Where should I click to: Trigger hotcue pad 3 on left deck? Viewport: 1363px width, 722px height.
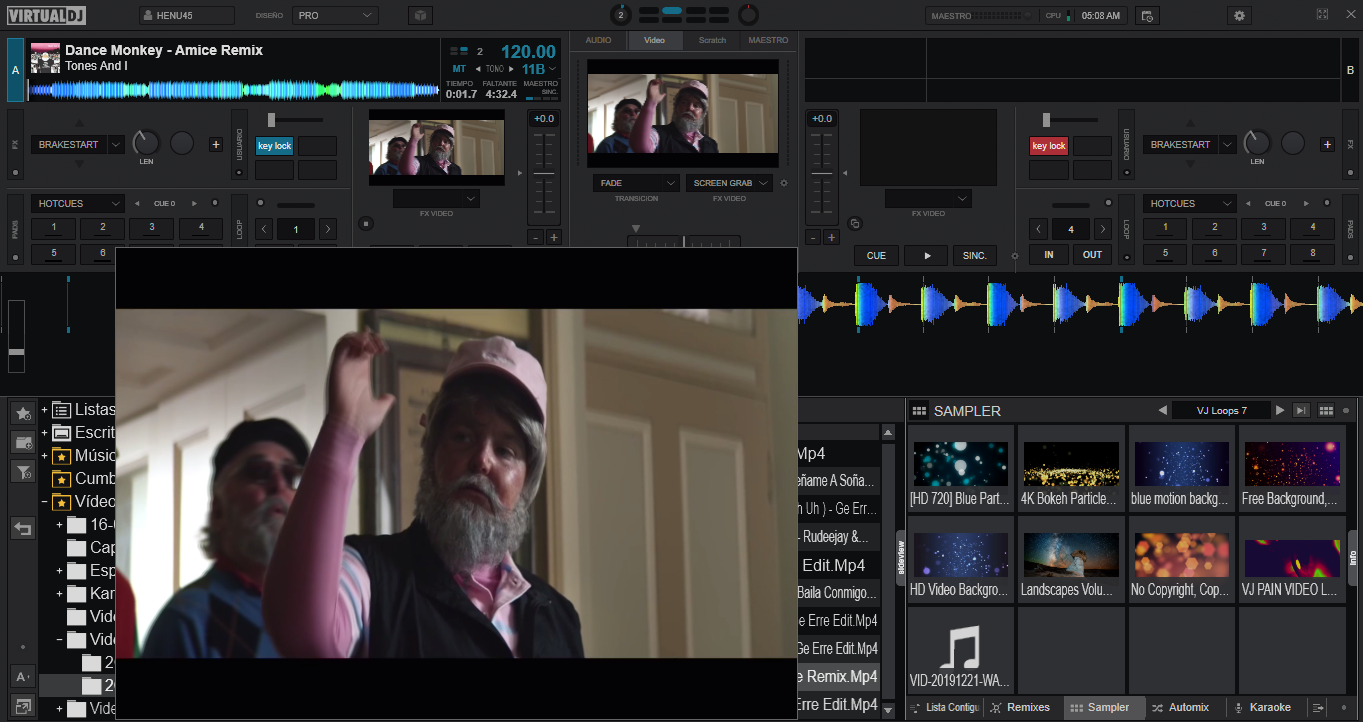pos(152,227)
